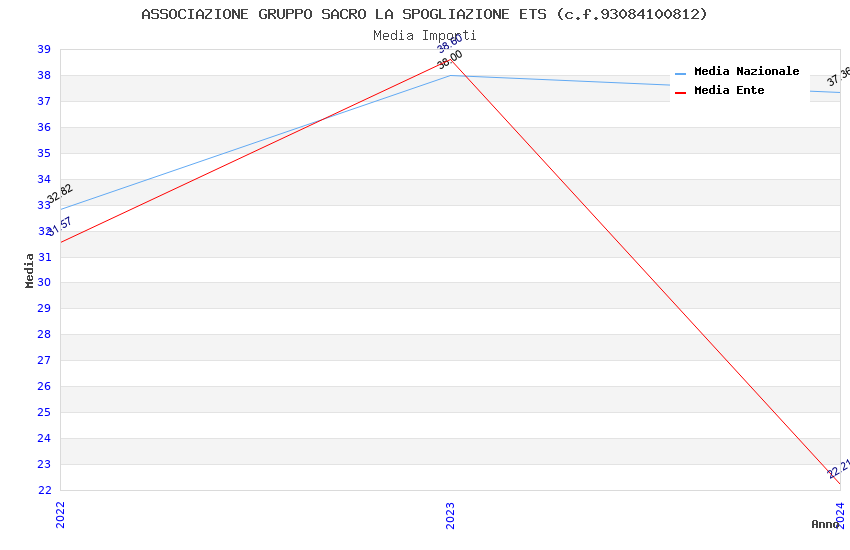Click the Anno axis title
The width and height of the screenshot is (850, 550).
[825, 524]
